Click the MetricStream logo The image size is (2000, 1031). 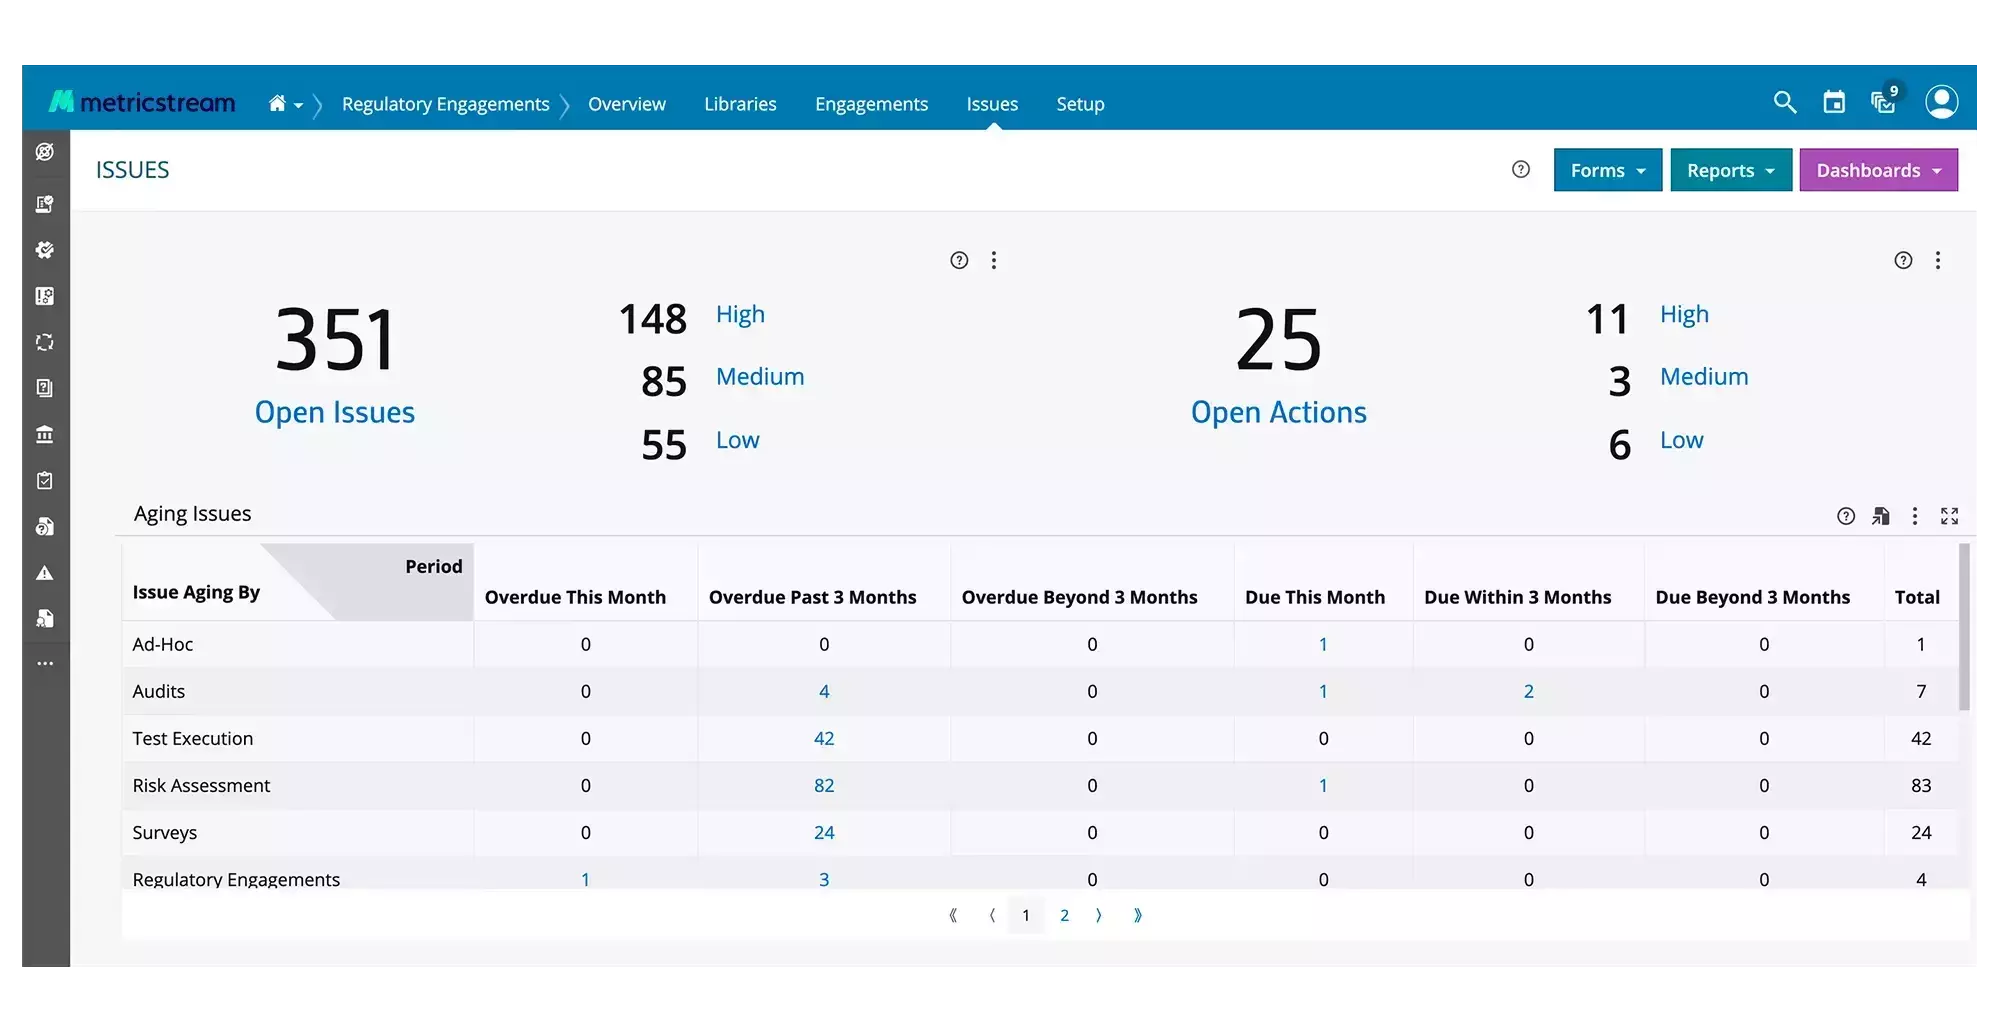click(142, 102)
